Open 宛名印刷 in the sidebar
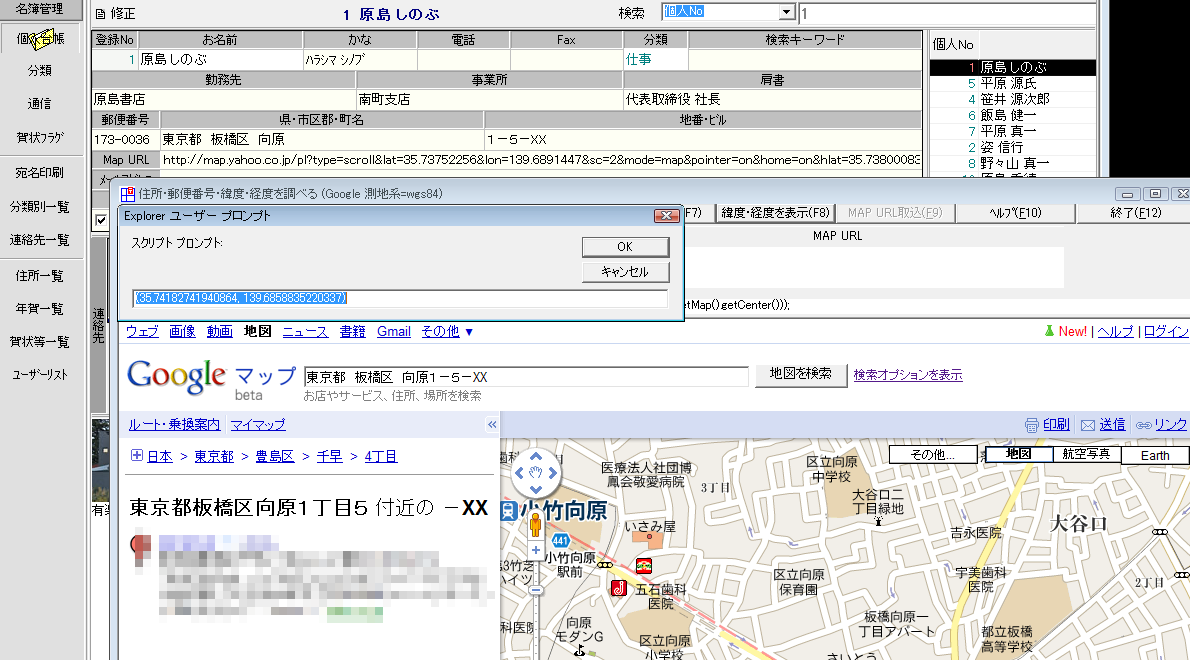This screenshot has width=1190, height=660. tap(40, 173)
